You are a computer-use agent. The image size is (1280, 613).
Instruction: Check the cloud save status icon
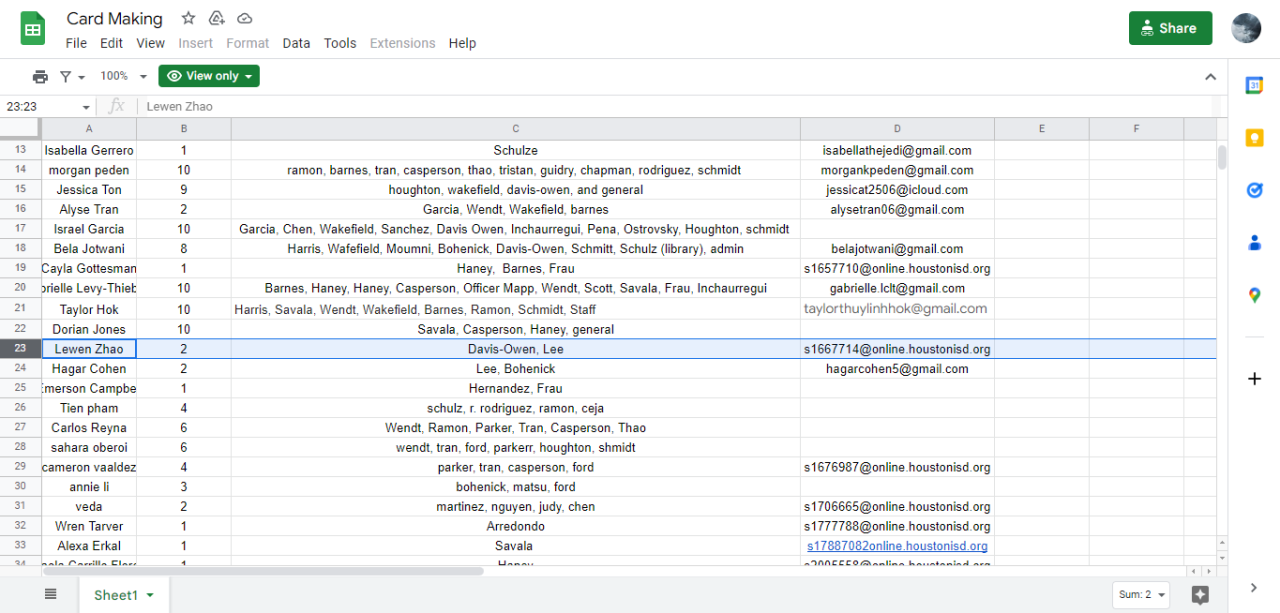[x=245, y=18]
